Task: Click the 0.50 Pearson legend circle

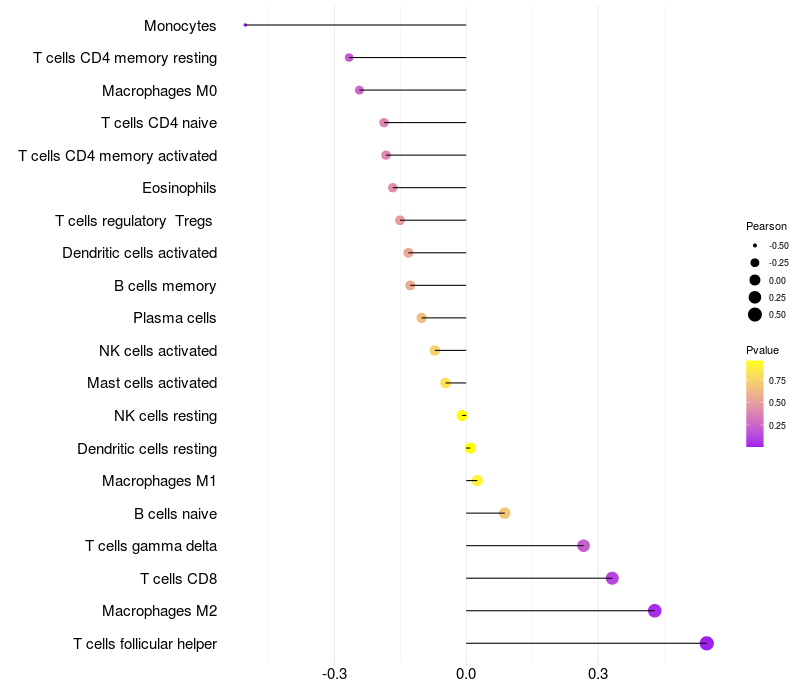Action: point(755,315)
